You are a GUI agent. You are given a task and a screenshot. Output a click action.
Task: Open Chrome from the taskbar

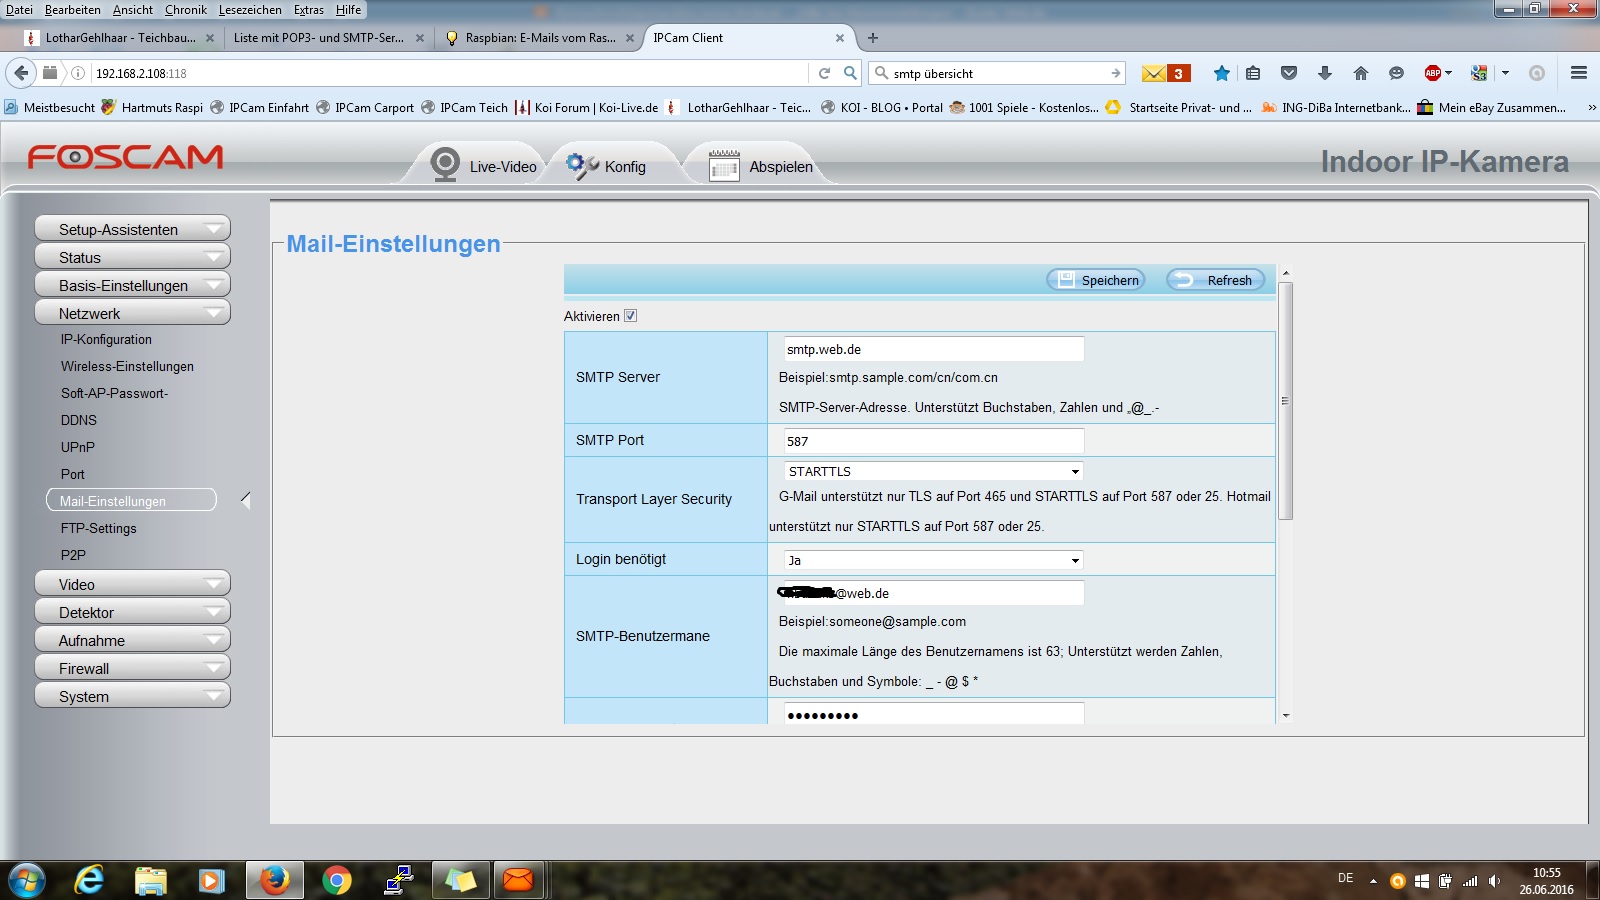click(x=337, y=880)
